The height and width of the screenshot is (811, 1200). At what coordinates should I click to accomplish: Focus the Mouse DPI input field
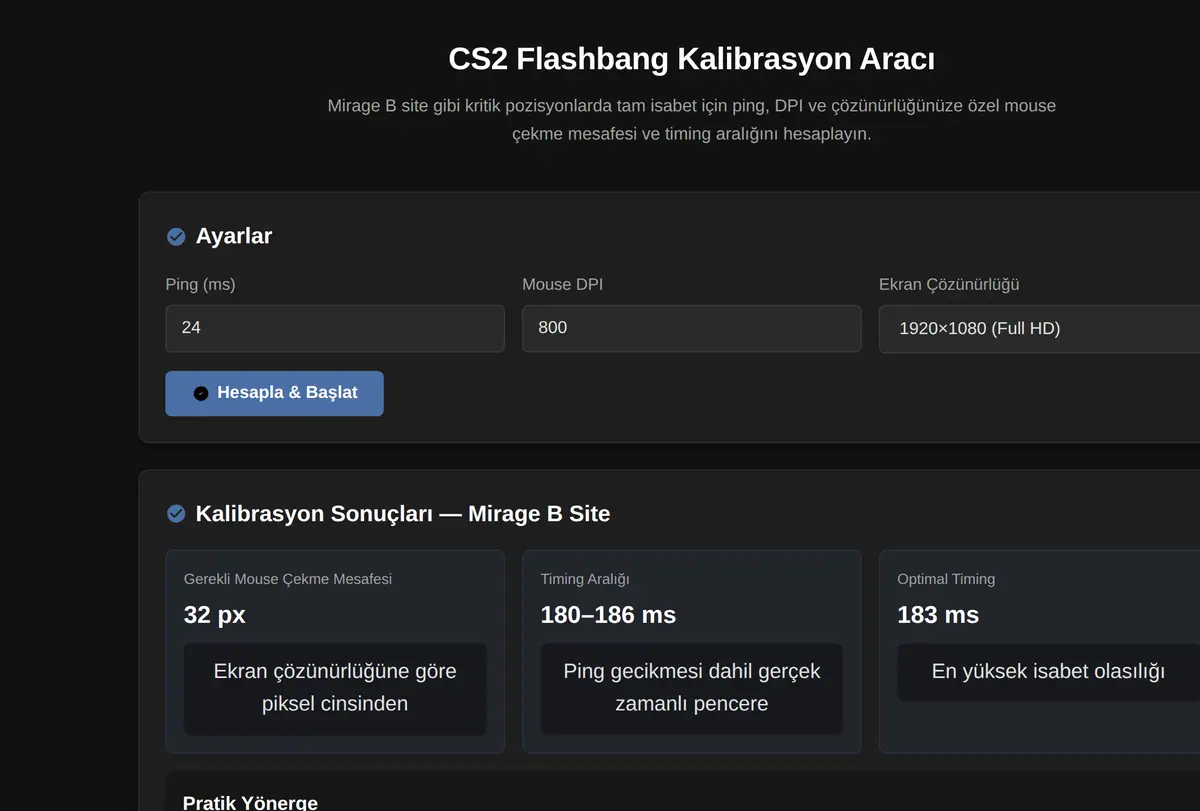tap(691, 328)
